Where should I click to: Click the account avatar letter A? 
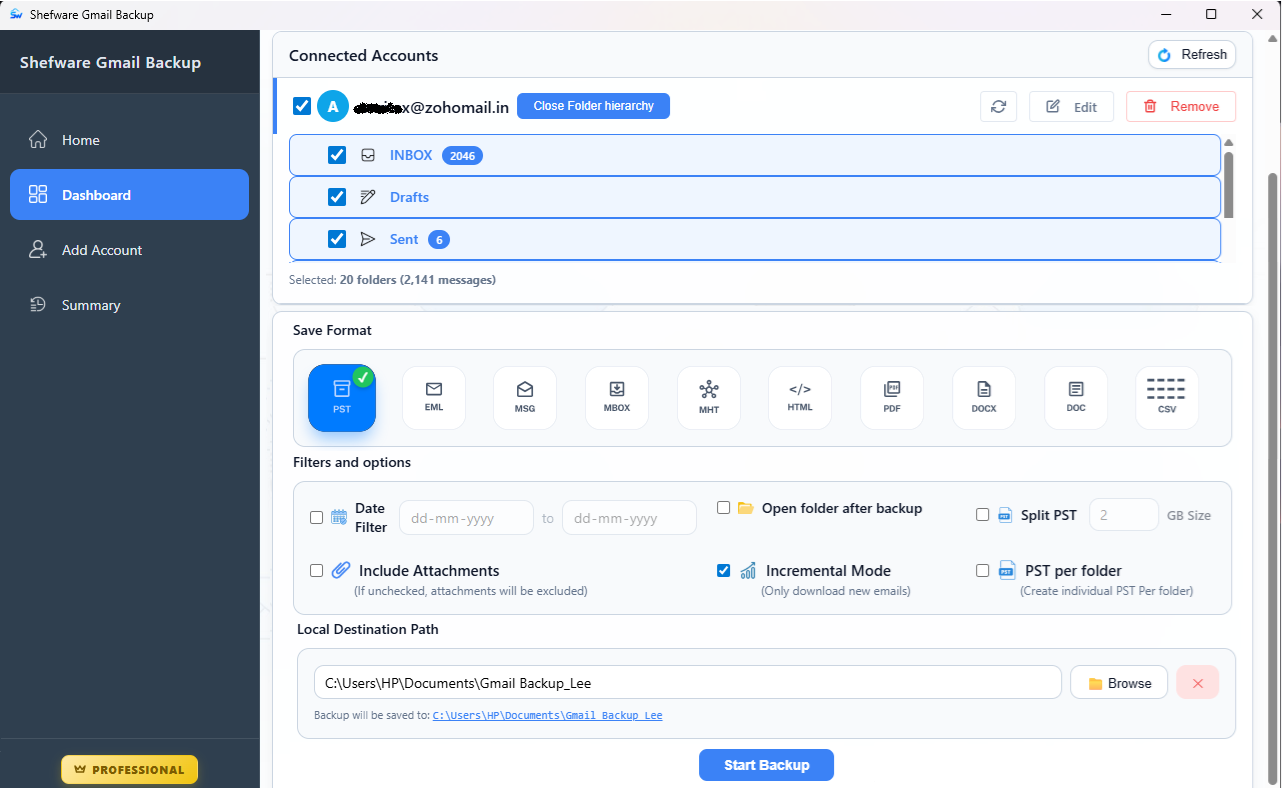333,106
